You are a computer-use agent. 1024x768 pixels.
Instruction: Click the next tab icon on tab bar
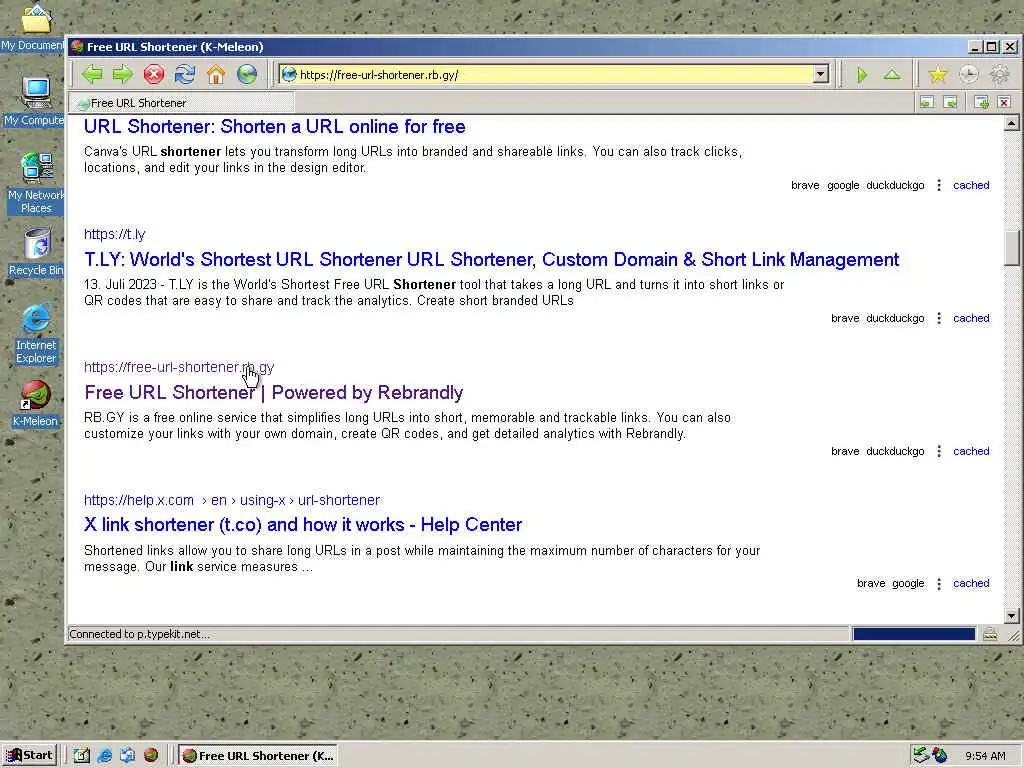click(x=950, y=102)
